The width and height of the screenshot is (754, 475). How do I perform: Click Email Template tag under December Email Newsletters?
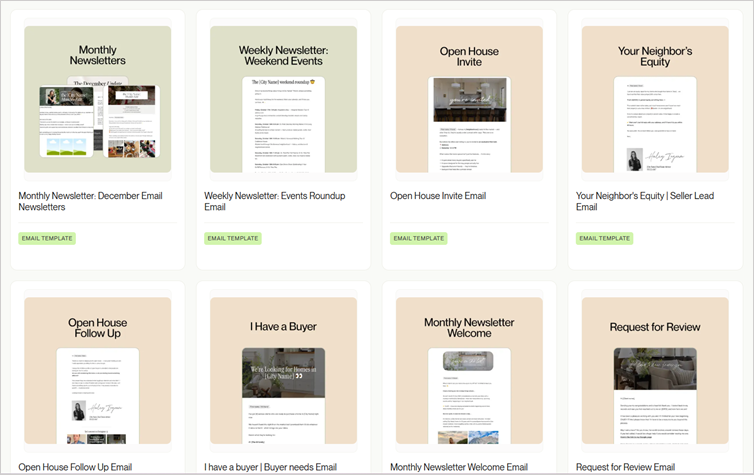click(x=47, y=238)
